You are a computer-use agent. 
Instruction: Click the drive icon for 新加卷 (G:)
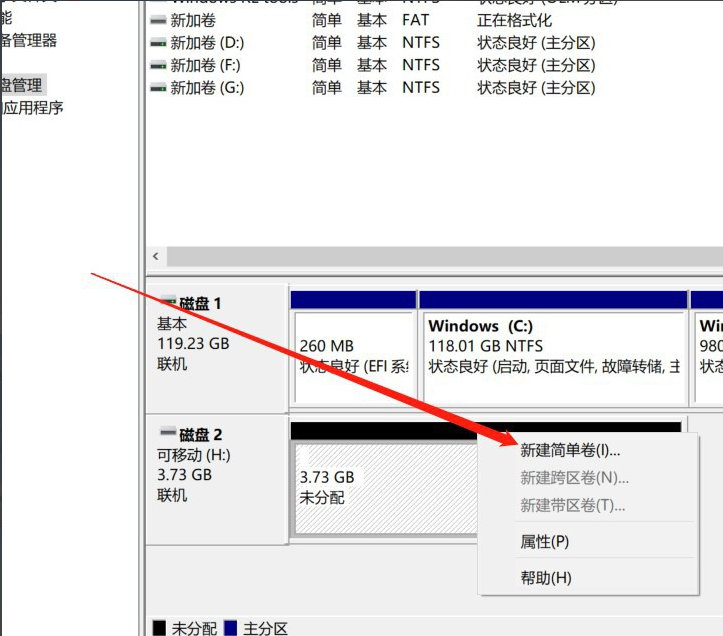point(158,88)
